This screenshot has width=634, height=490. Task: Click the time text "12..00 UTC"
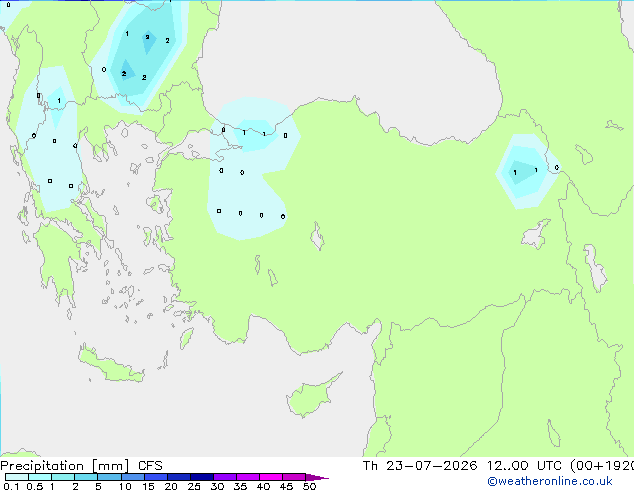[x=524, y=466]
